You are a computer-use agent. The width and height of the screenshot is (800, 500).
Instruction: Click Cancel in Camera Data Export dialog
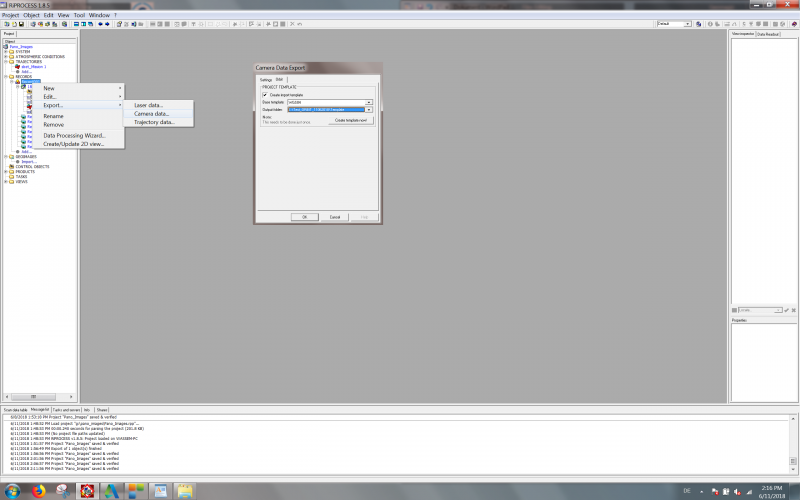click(335, 217)
